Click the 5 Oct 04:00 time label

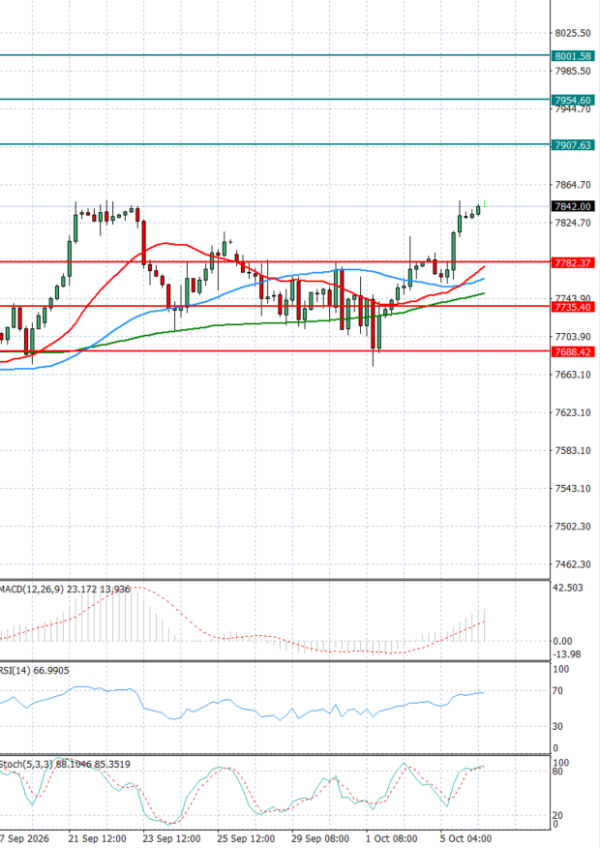coord(466,839)
